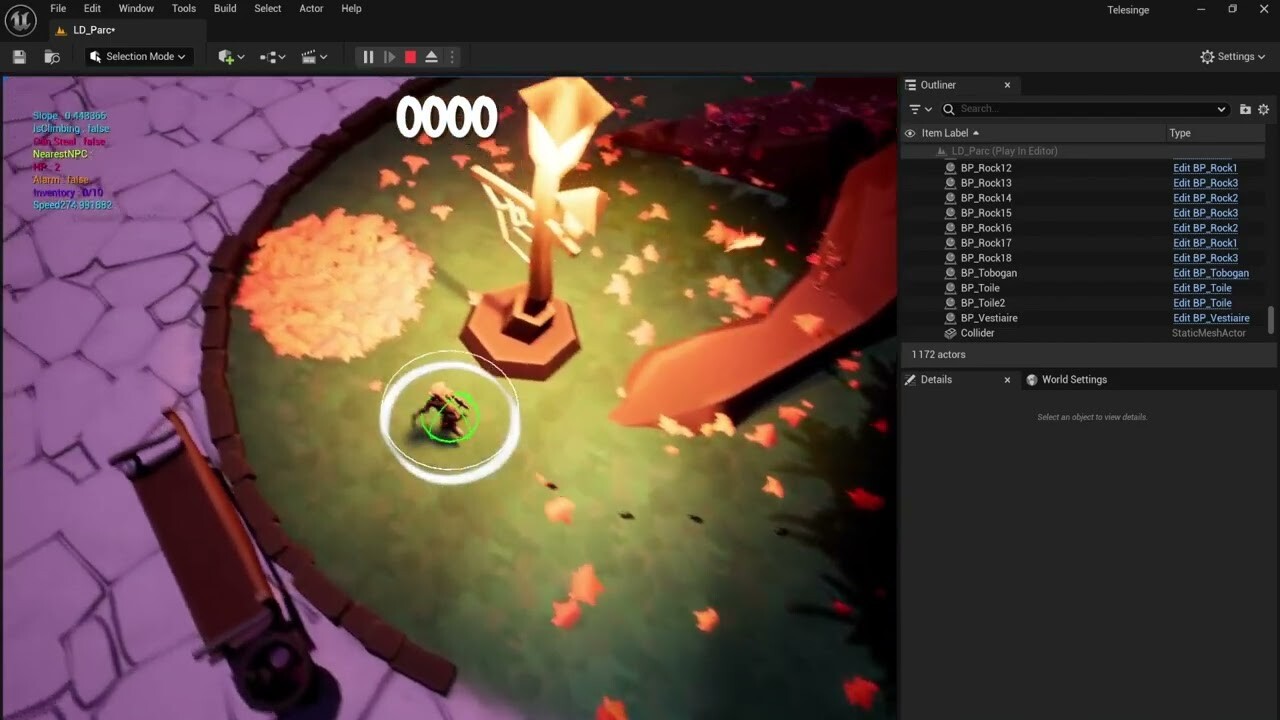Open the Content Browser icon

(x=51, y=57)
